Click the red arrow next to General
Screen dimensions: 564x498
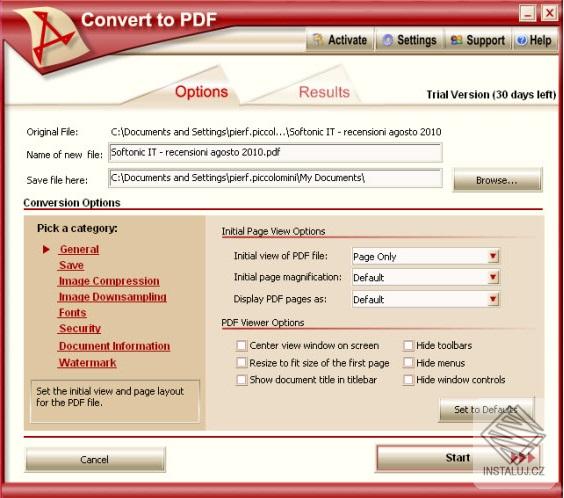(x=46, y=249)
